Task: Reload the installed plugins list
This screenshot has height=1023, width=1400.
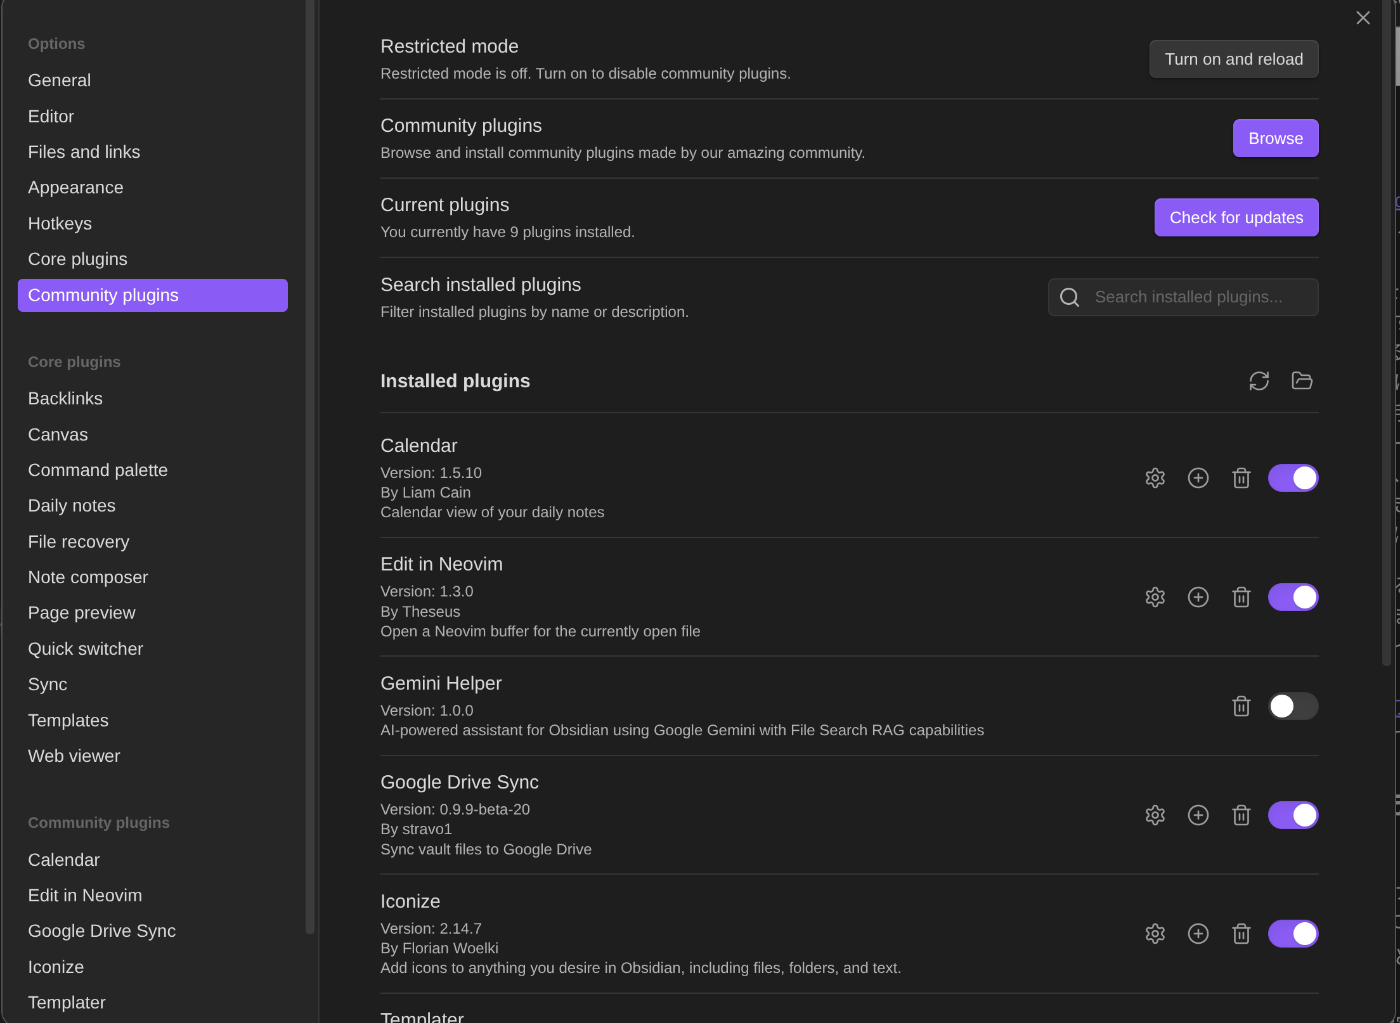Action: click(1259, 381)
